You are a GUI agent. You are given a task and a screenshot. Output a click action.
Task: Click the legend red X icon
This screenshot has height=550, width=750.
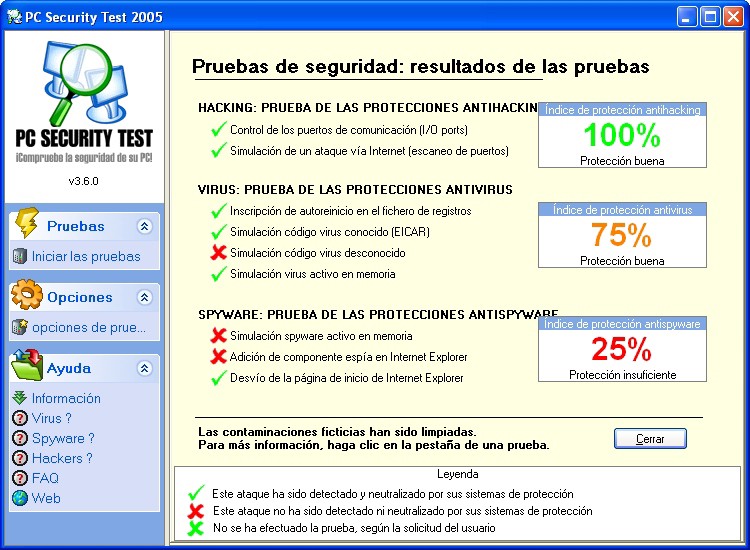pyautogui.click(x=196, y=511)
